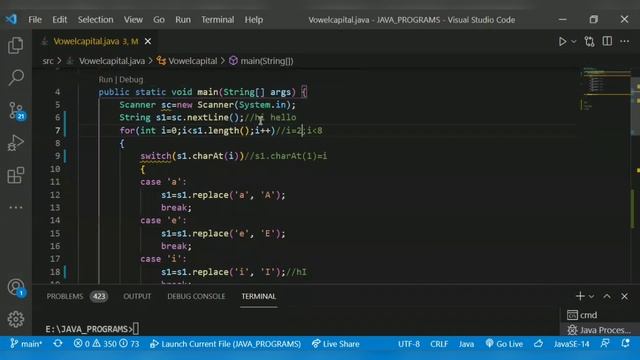640x360 pixels.
Task: Open the Terminal menu
Action: click(218, 20)
